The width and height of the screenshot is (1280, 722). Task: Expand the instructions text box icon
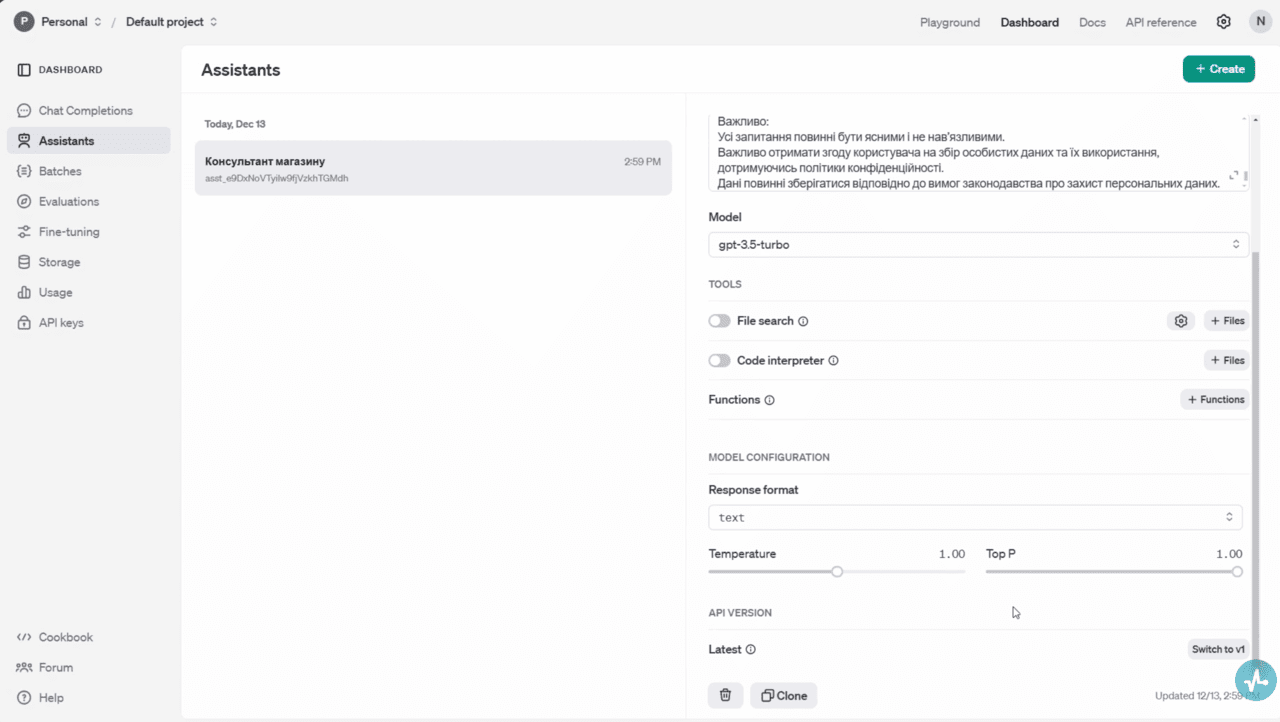[1234, 176]
